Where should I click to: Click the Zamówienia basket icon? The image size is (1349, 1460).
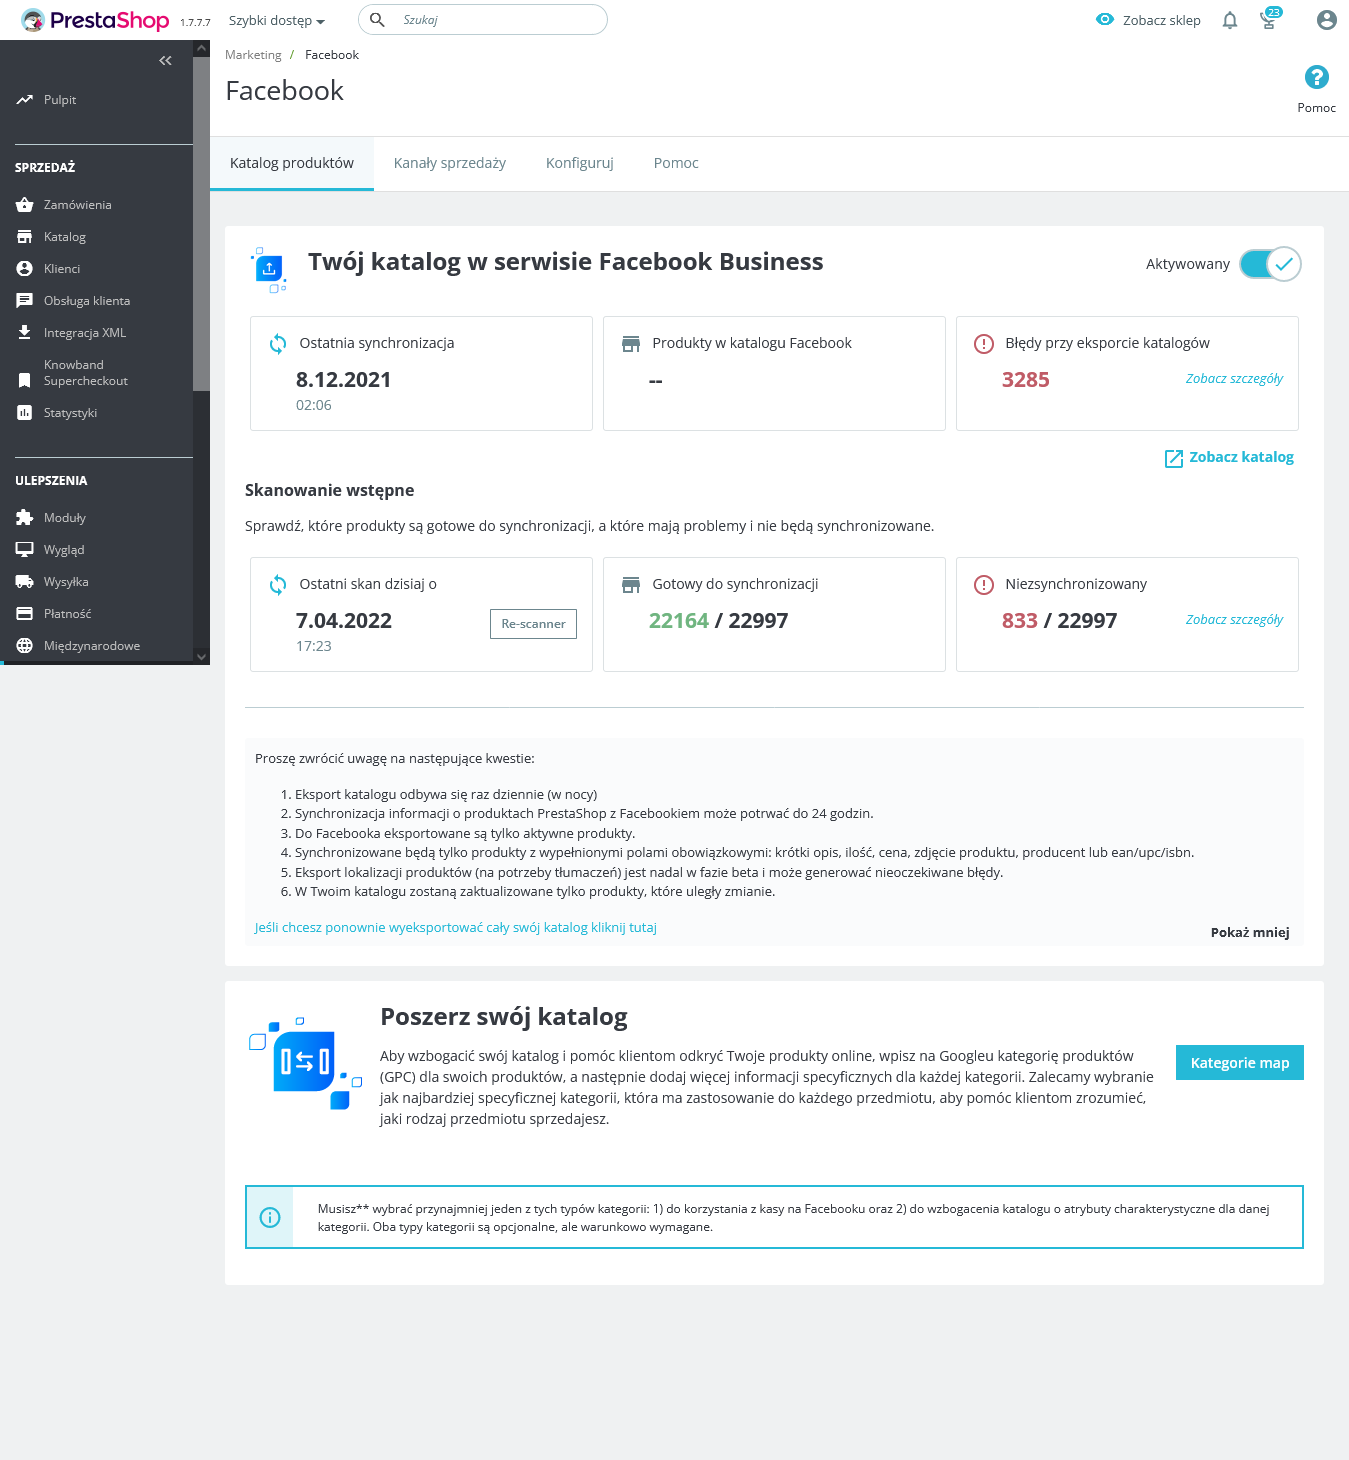pos(25,205)
